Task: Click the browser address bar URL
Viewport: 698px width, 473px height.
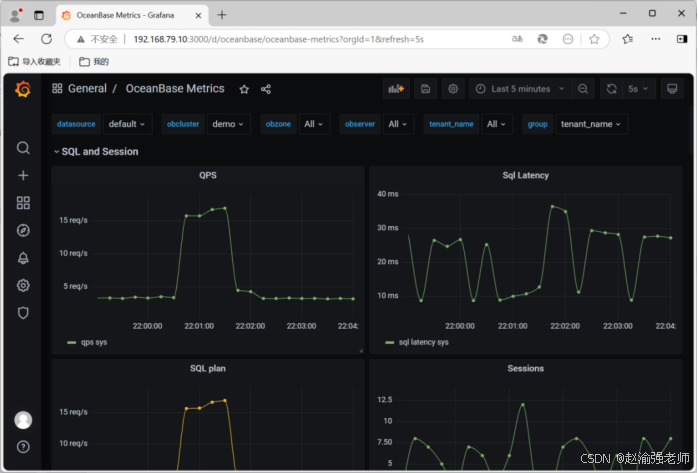Action: (x=279, y=39)
